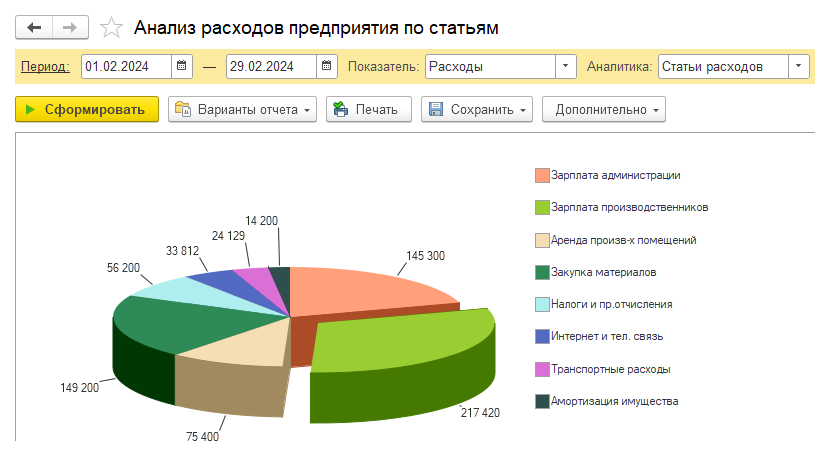
Task: Click the legend label Аренда произв-х помещений
Action: coord(624,240)
